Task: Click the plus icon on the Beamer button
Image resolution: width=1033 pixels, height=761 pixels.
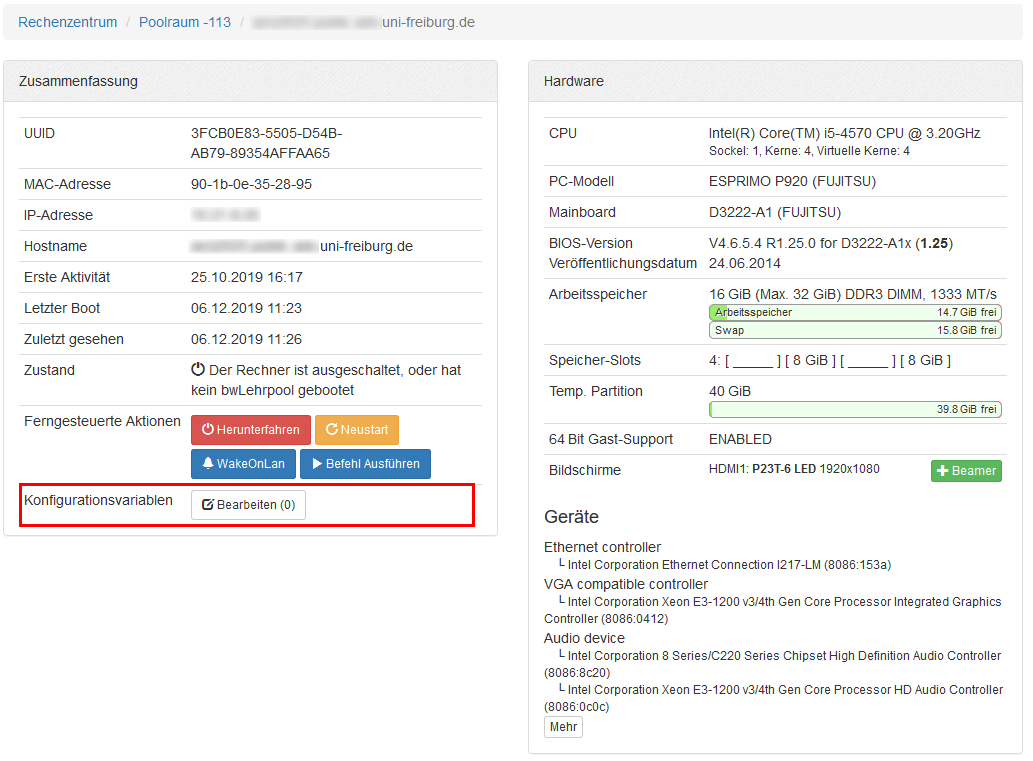Action: tap(942, 471)
